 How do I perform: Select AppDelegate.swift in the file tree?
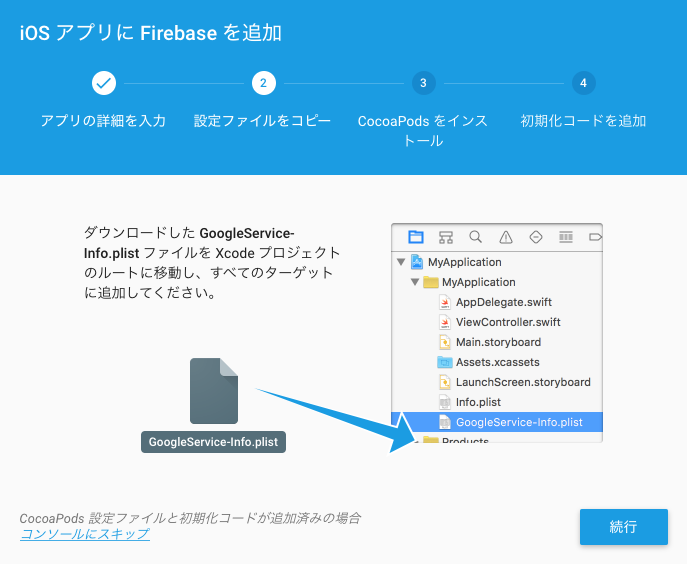497,302
